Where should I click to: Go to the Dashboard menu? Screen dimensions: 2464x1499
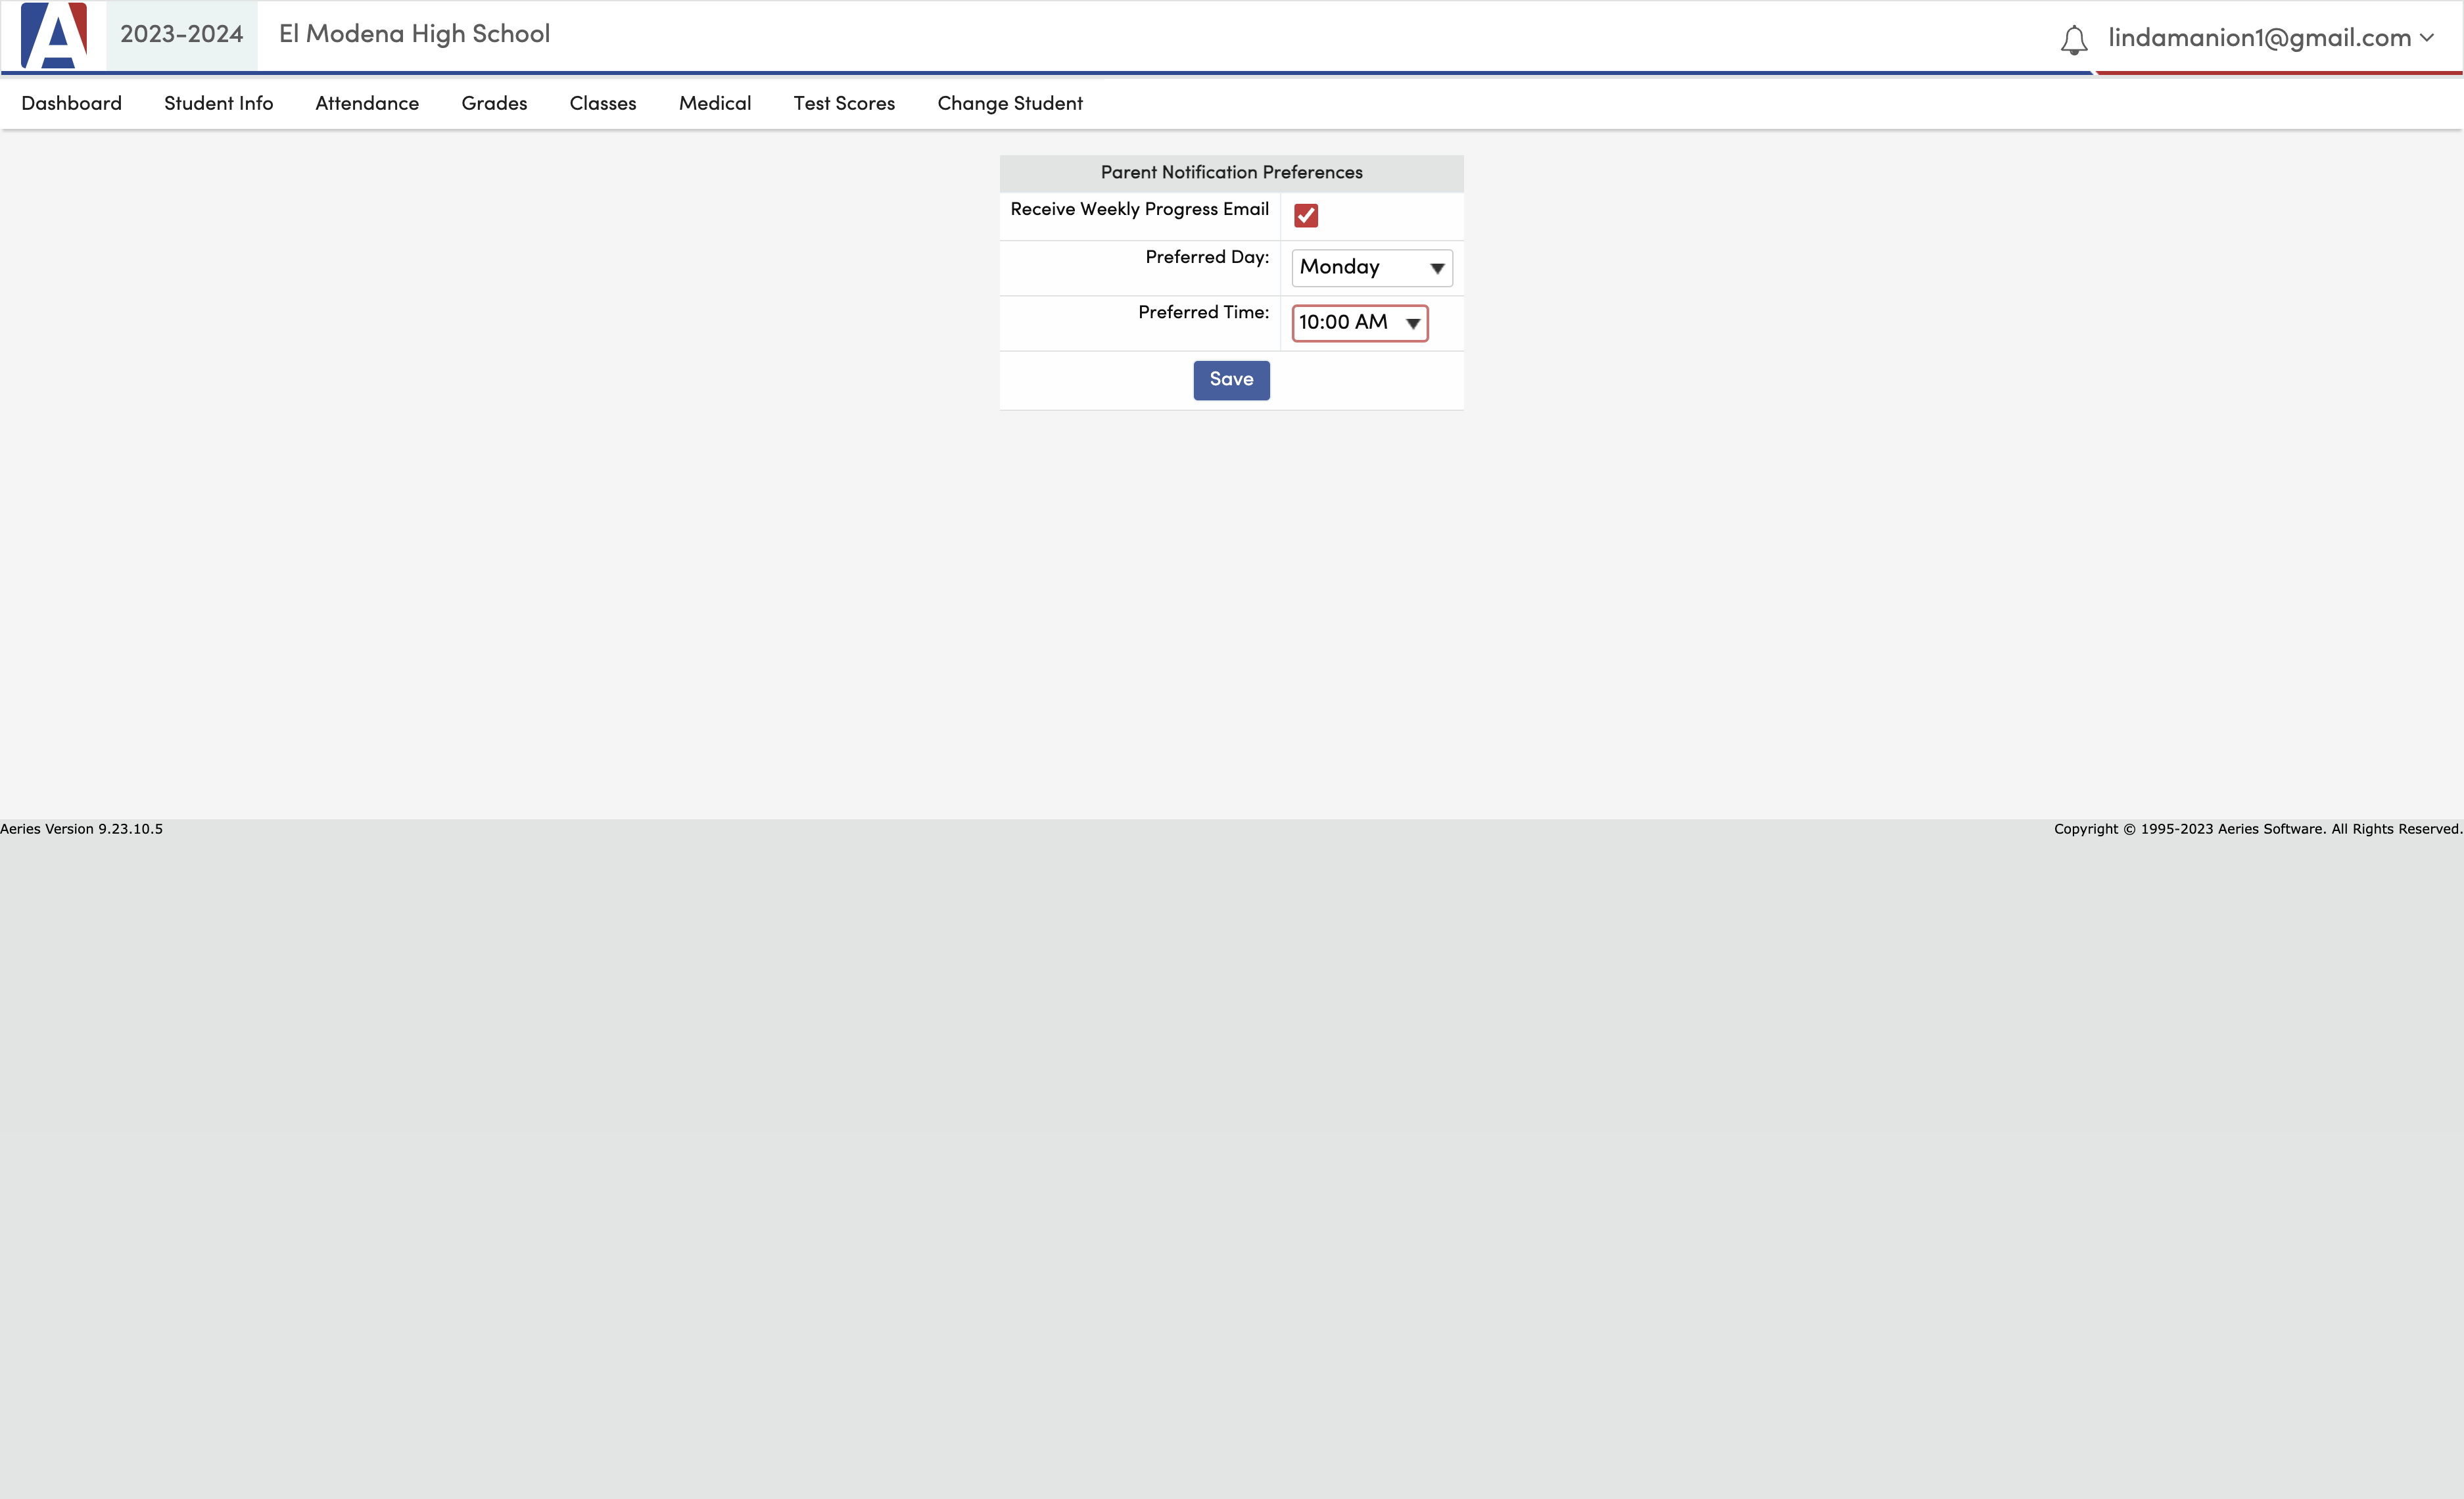click(71, 103)
